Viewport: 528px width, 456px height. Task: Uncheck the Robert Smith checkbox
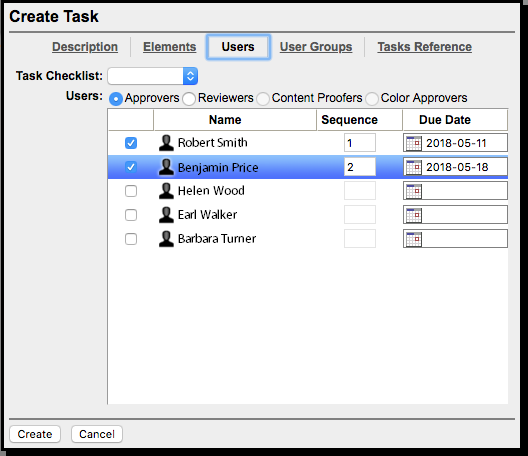pos(131,143)
